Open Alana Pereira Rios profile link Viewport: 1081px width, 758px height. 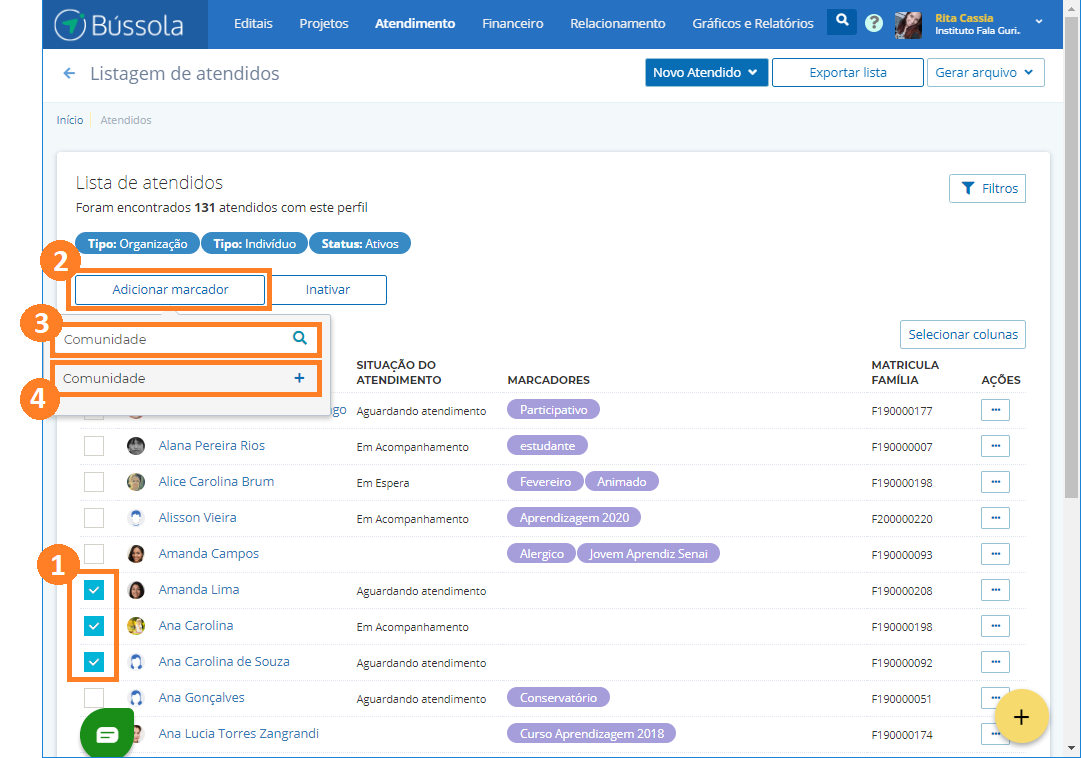point(211,446)
